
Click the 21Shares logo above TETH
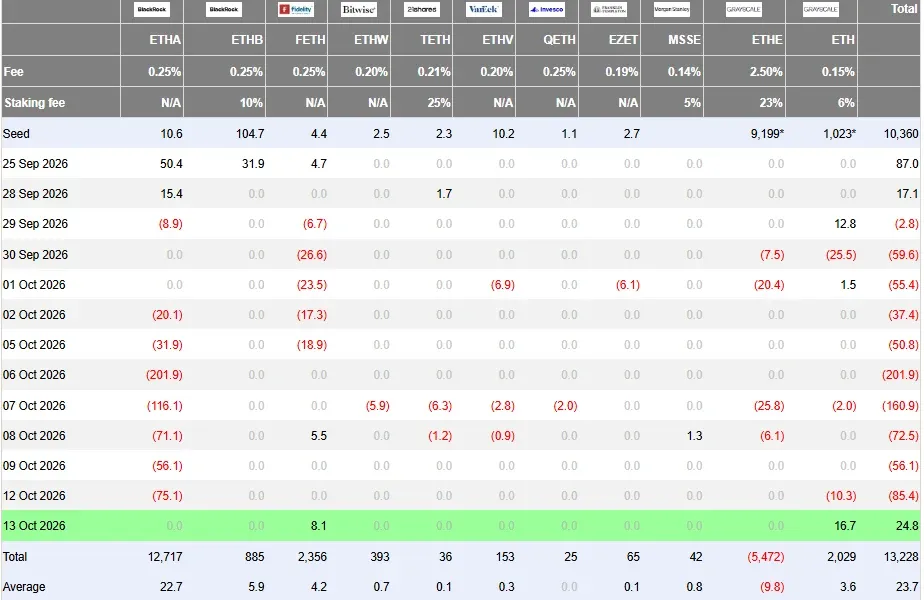pyautogui.click(x=421, y=9)
